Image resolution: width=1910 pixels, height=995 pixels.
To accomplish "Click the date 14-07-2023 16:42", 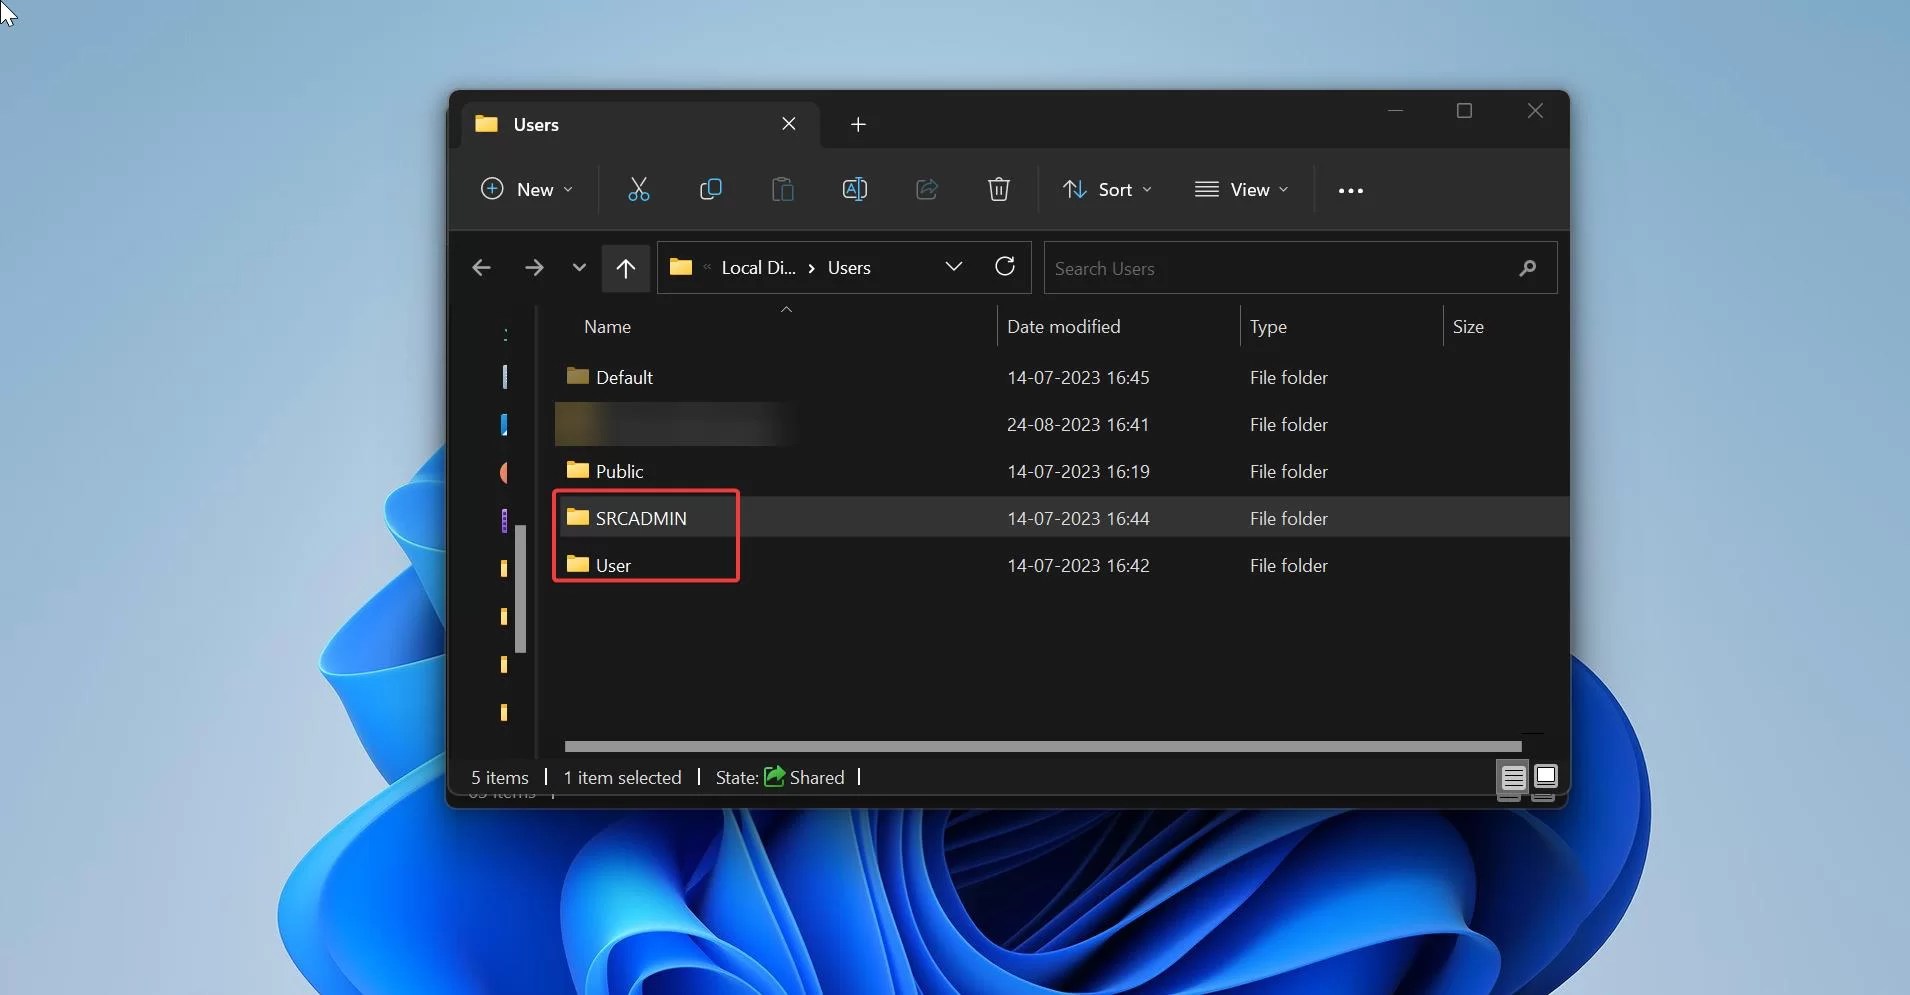I will pos(1078,565).
